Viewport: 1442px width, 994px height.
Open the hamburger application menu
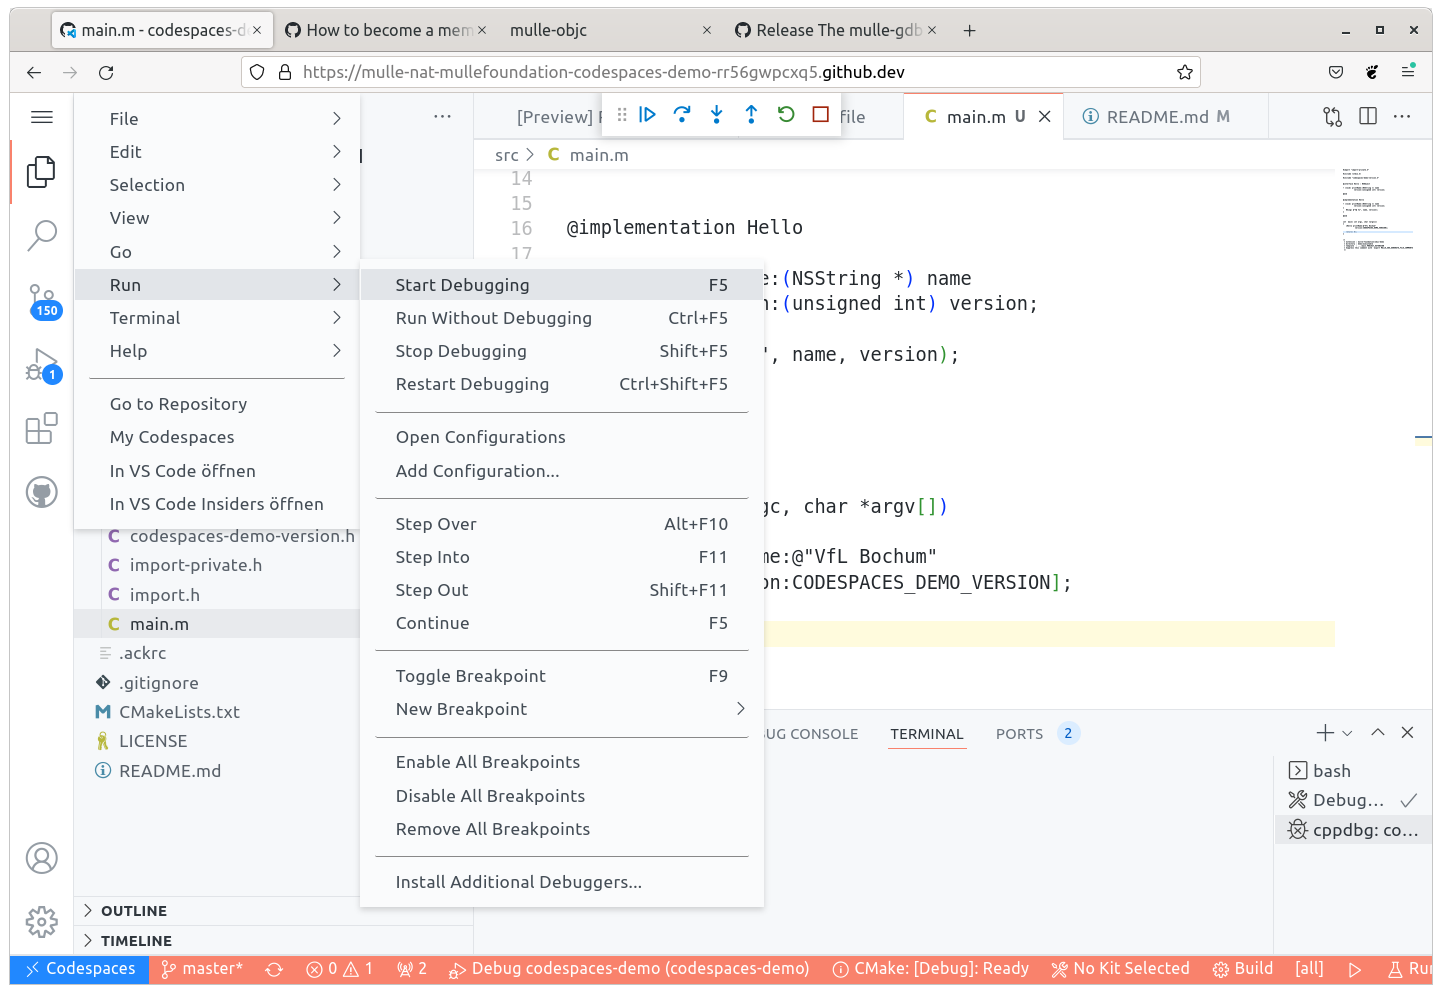[x=42, y=117]
